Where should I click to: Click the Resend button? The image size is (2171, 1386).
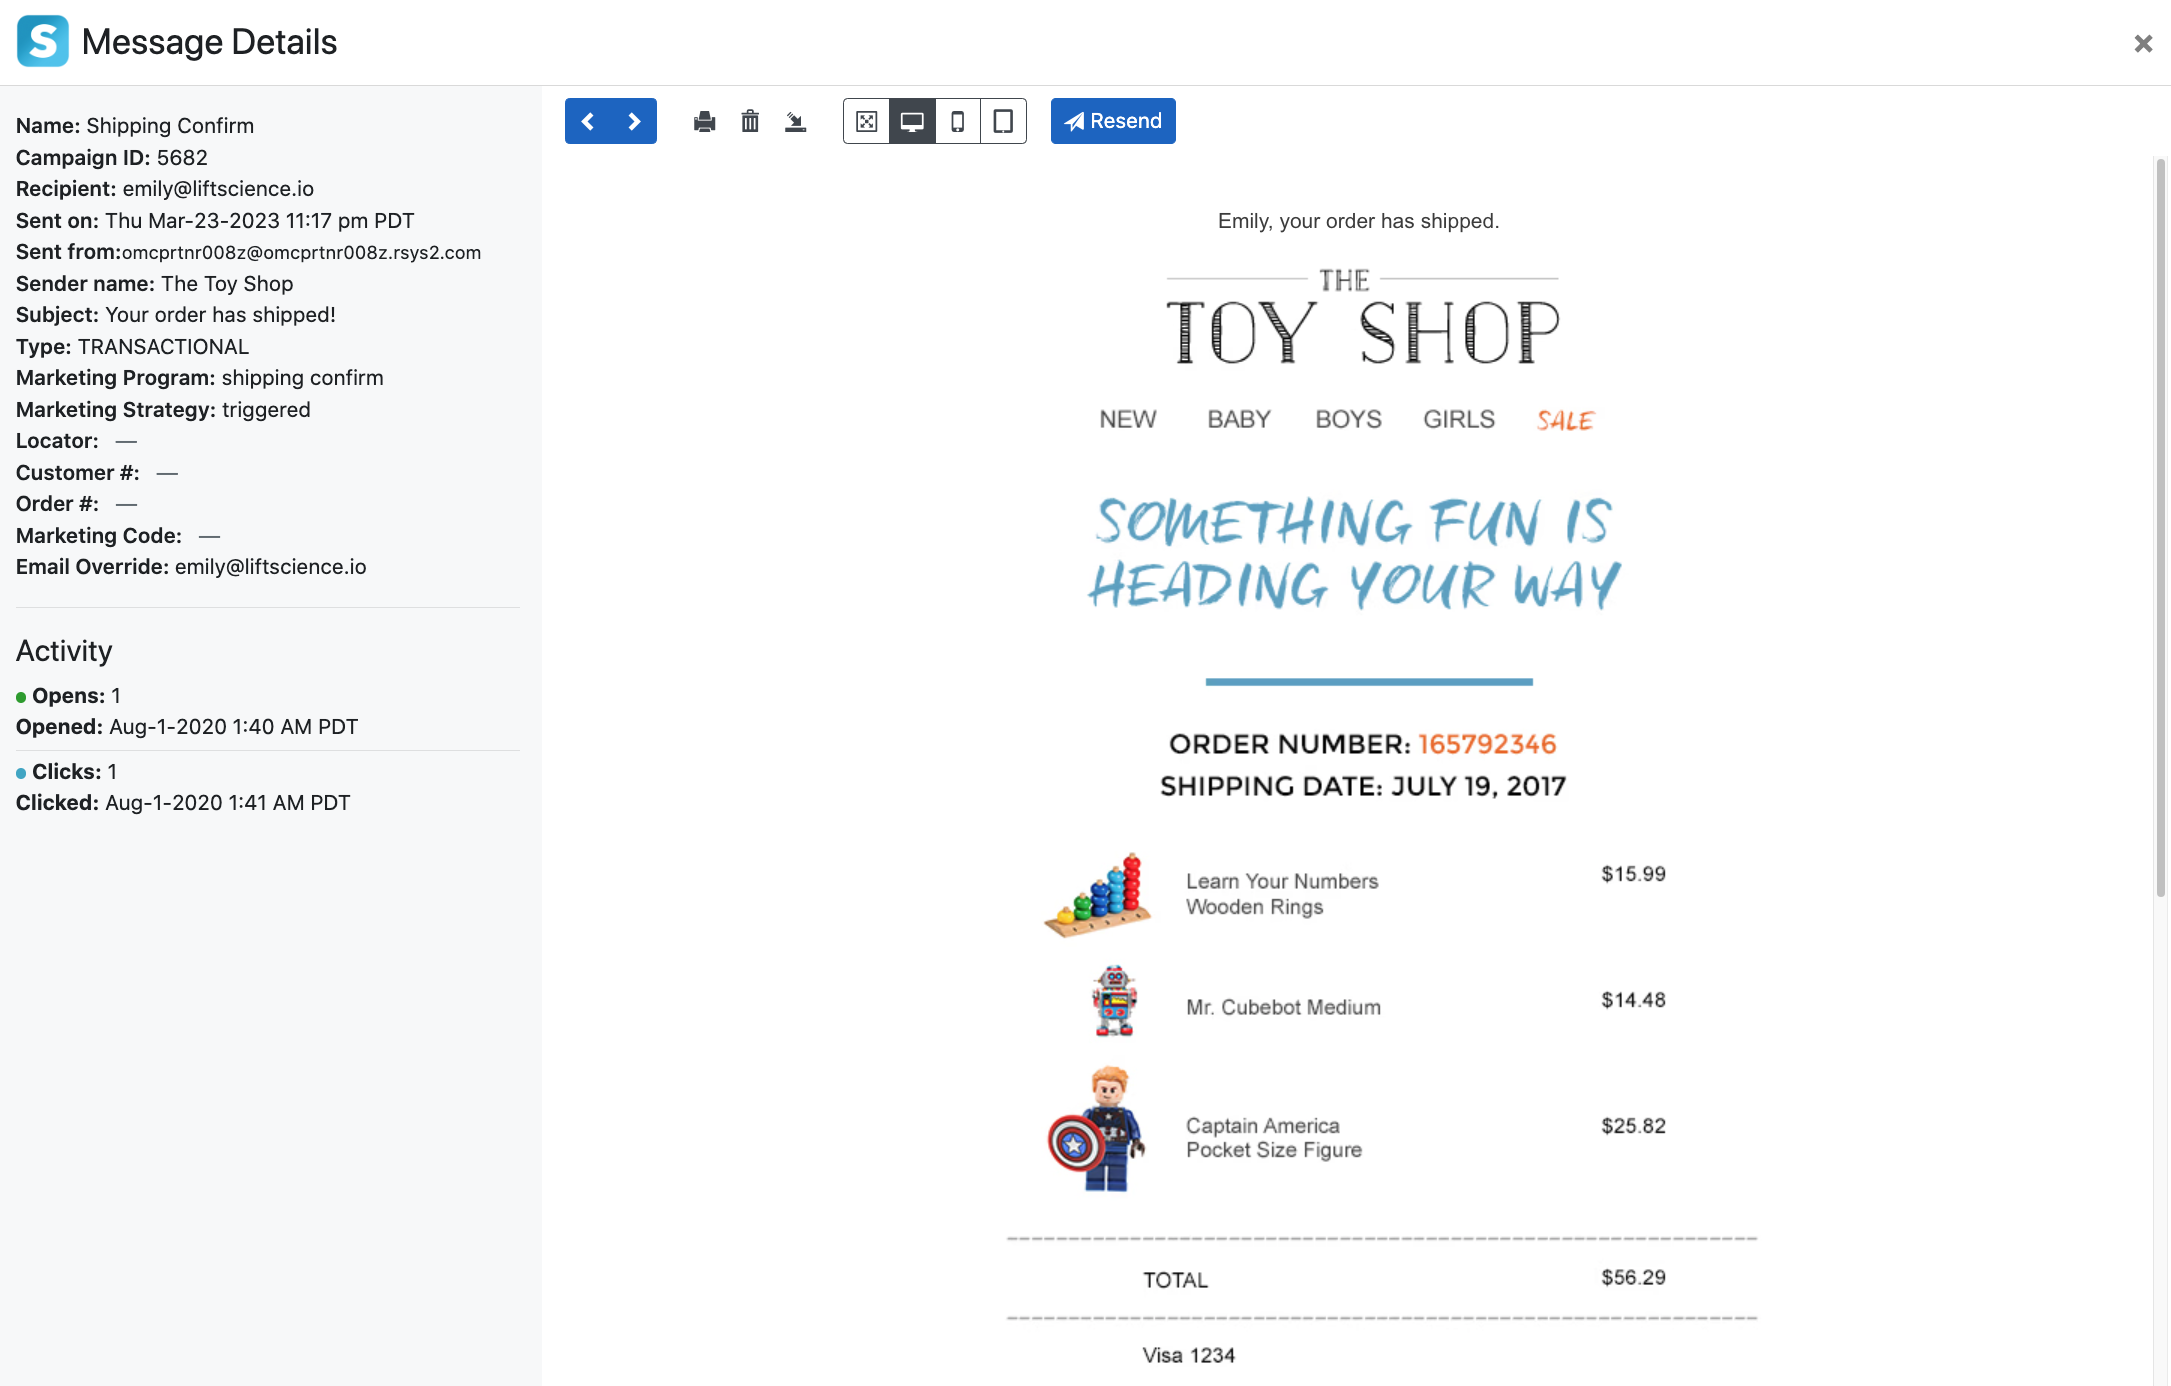point(1113,121)
